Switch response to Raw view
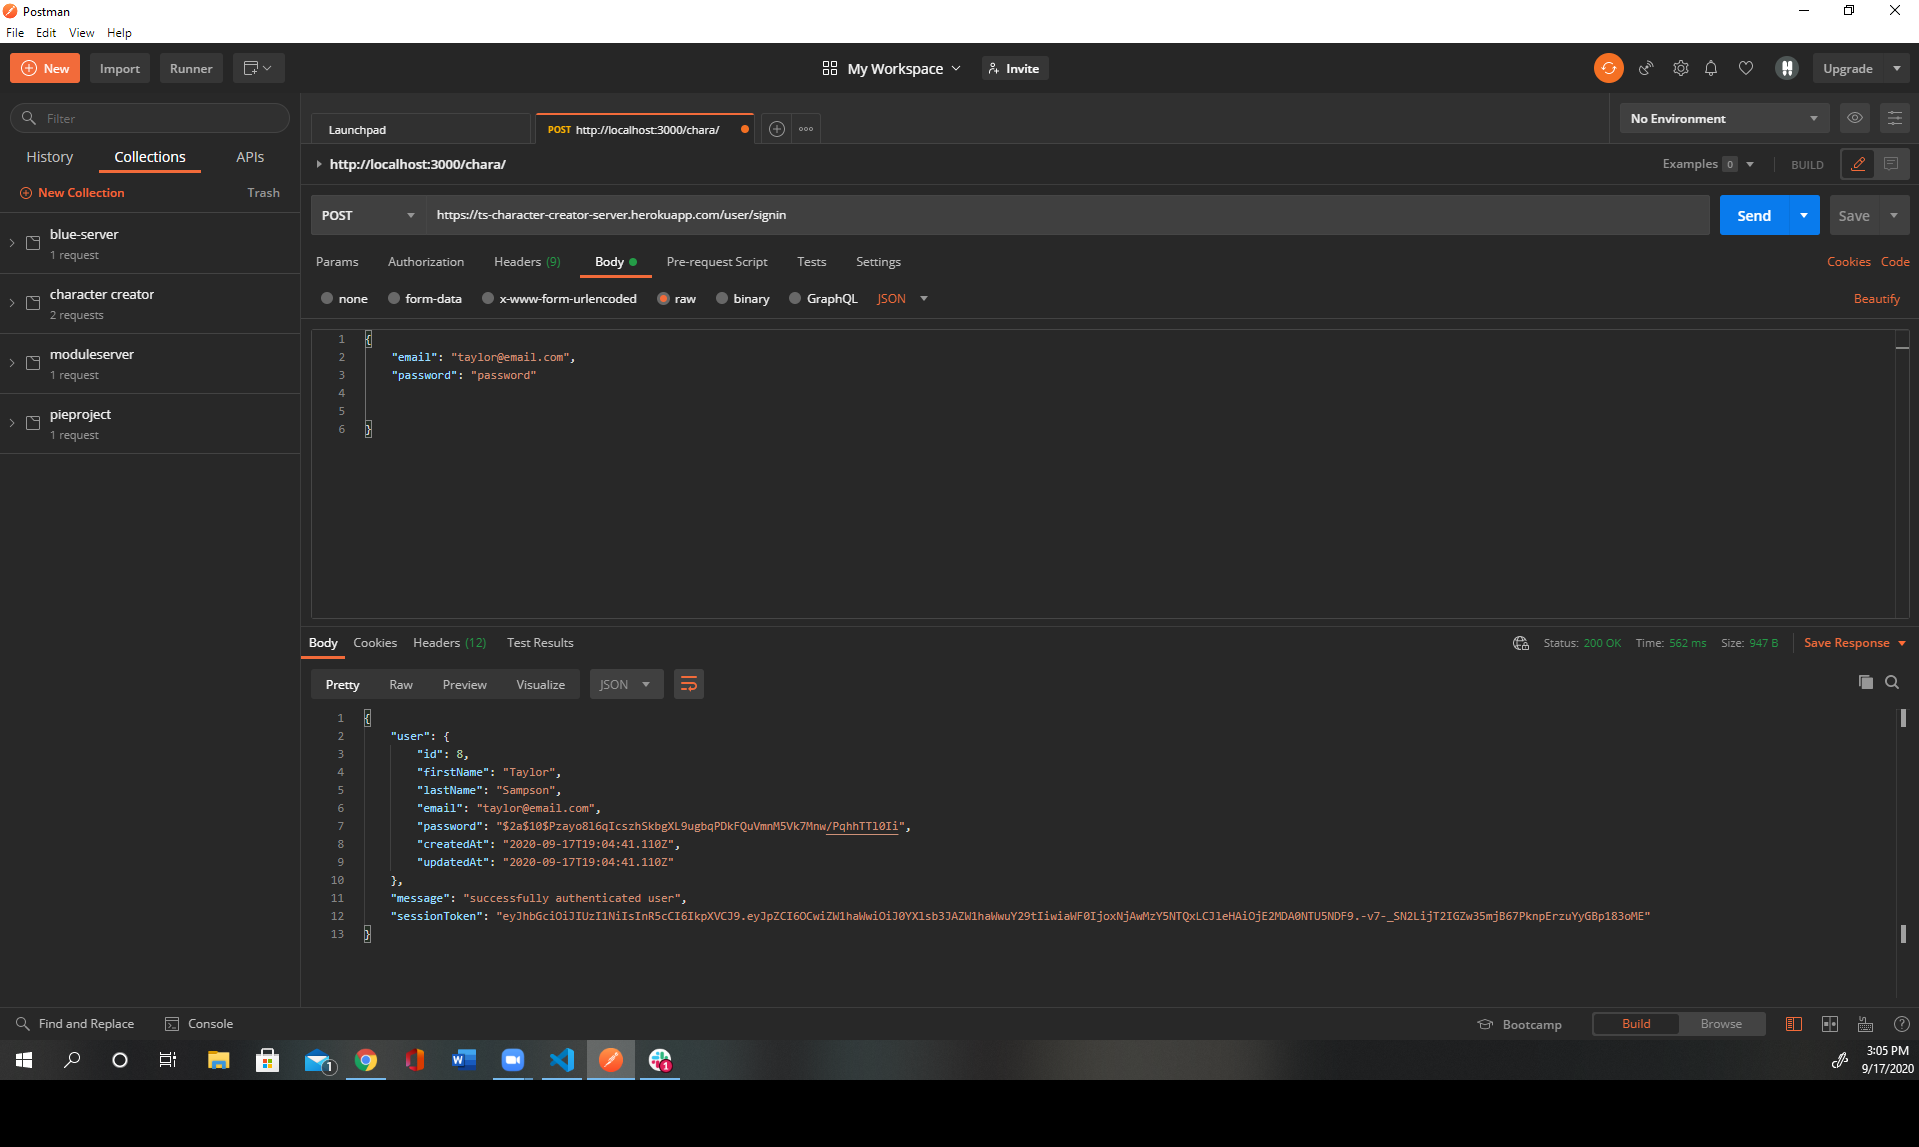The height and width of the screenshot is (1147, 1919). click(400, 684)
